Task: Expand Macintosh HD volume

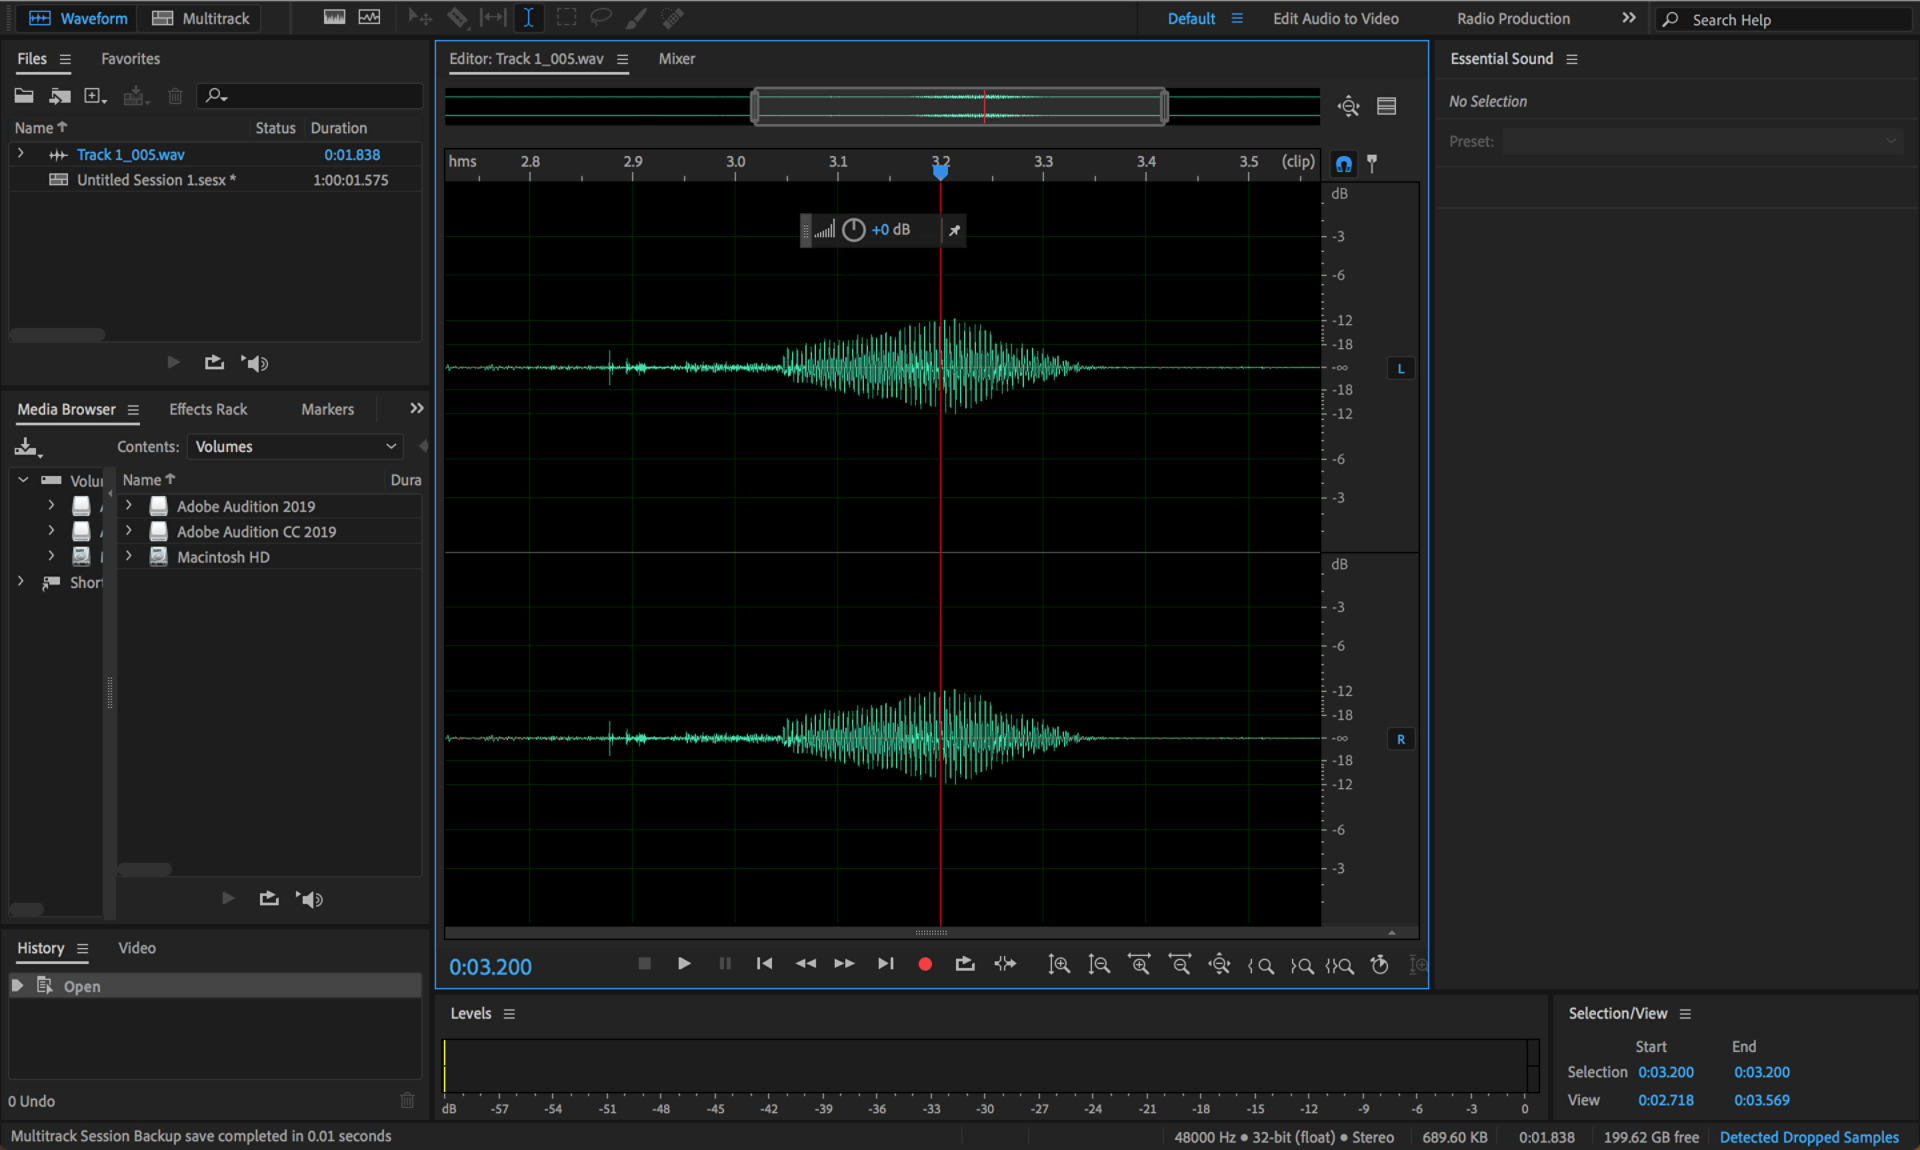Action: click(x=129, y=557)
